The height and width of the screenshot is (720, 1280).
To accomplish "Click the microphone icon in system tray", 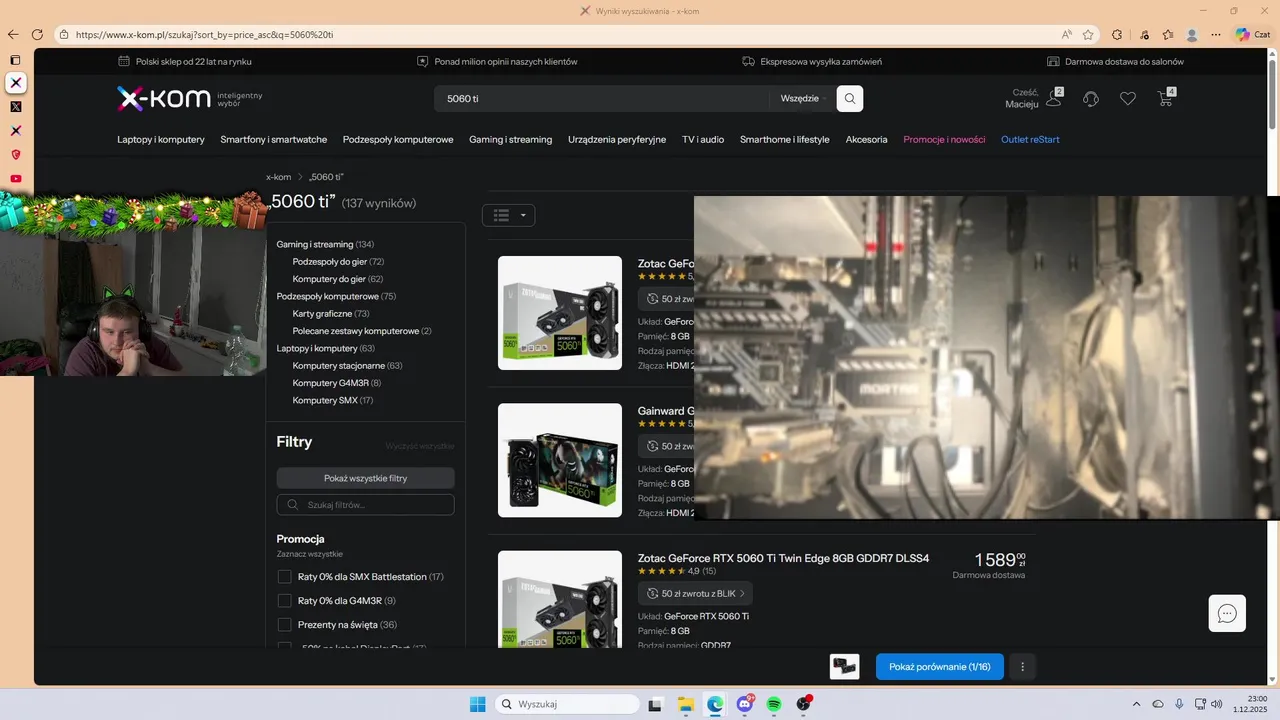I will (x=1179, y=704).
